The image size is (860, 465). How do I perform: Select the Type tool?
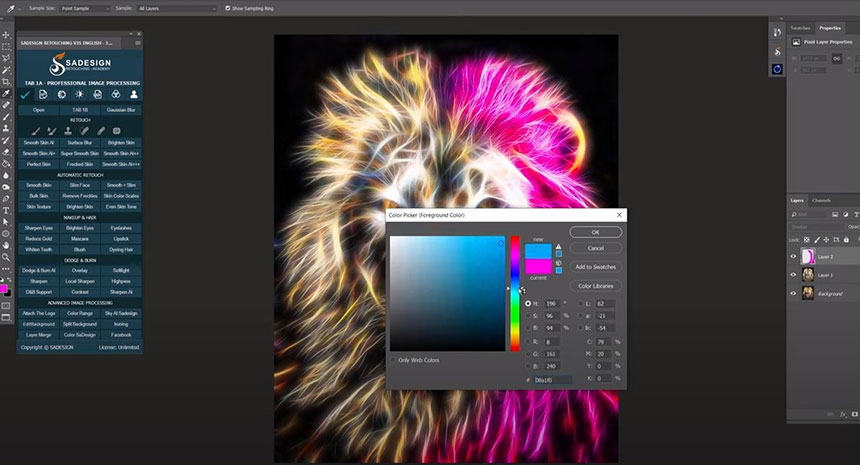click(6, 211)
